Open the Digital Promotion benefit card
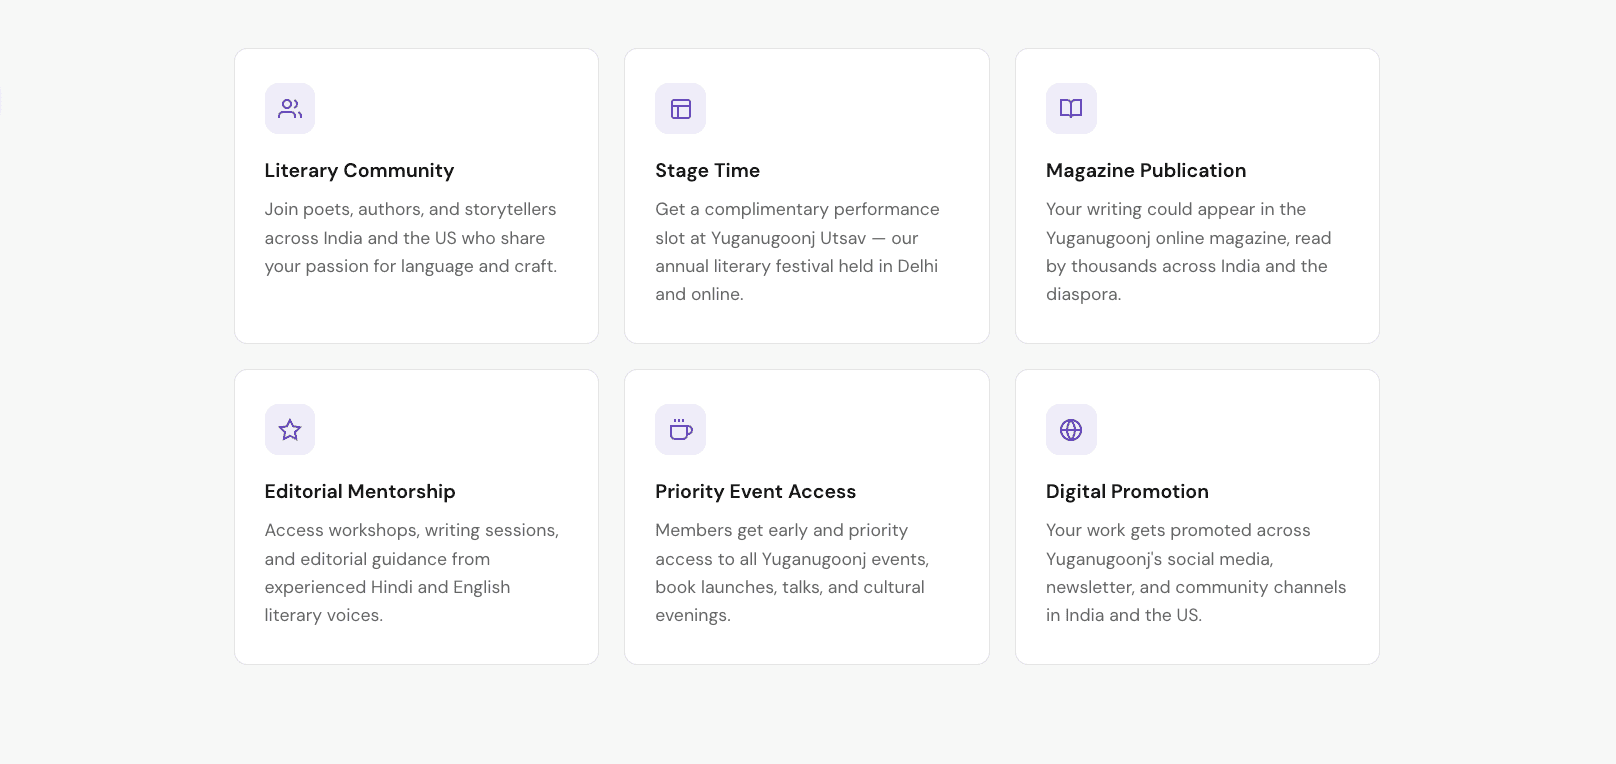 click(x=1197, y=517)
